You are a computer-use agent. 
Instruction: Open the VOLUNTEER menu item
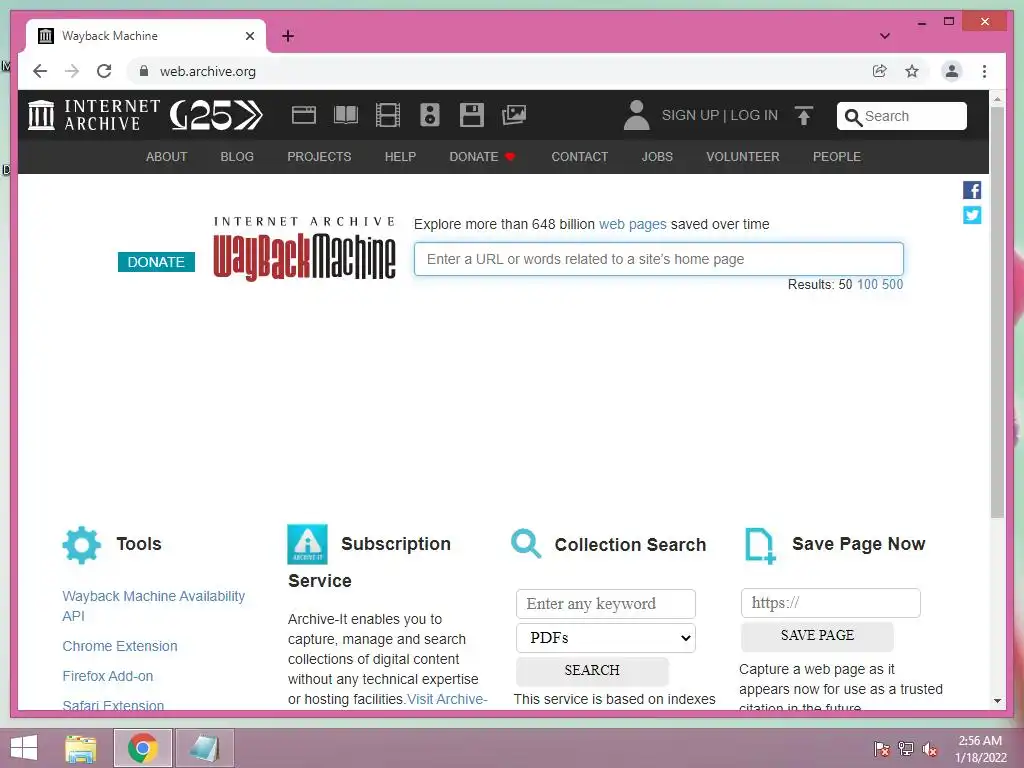(x=743, y=157)
